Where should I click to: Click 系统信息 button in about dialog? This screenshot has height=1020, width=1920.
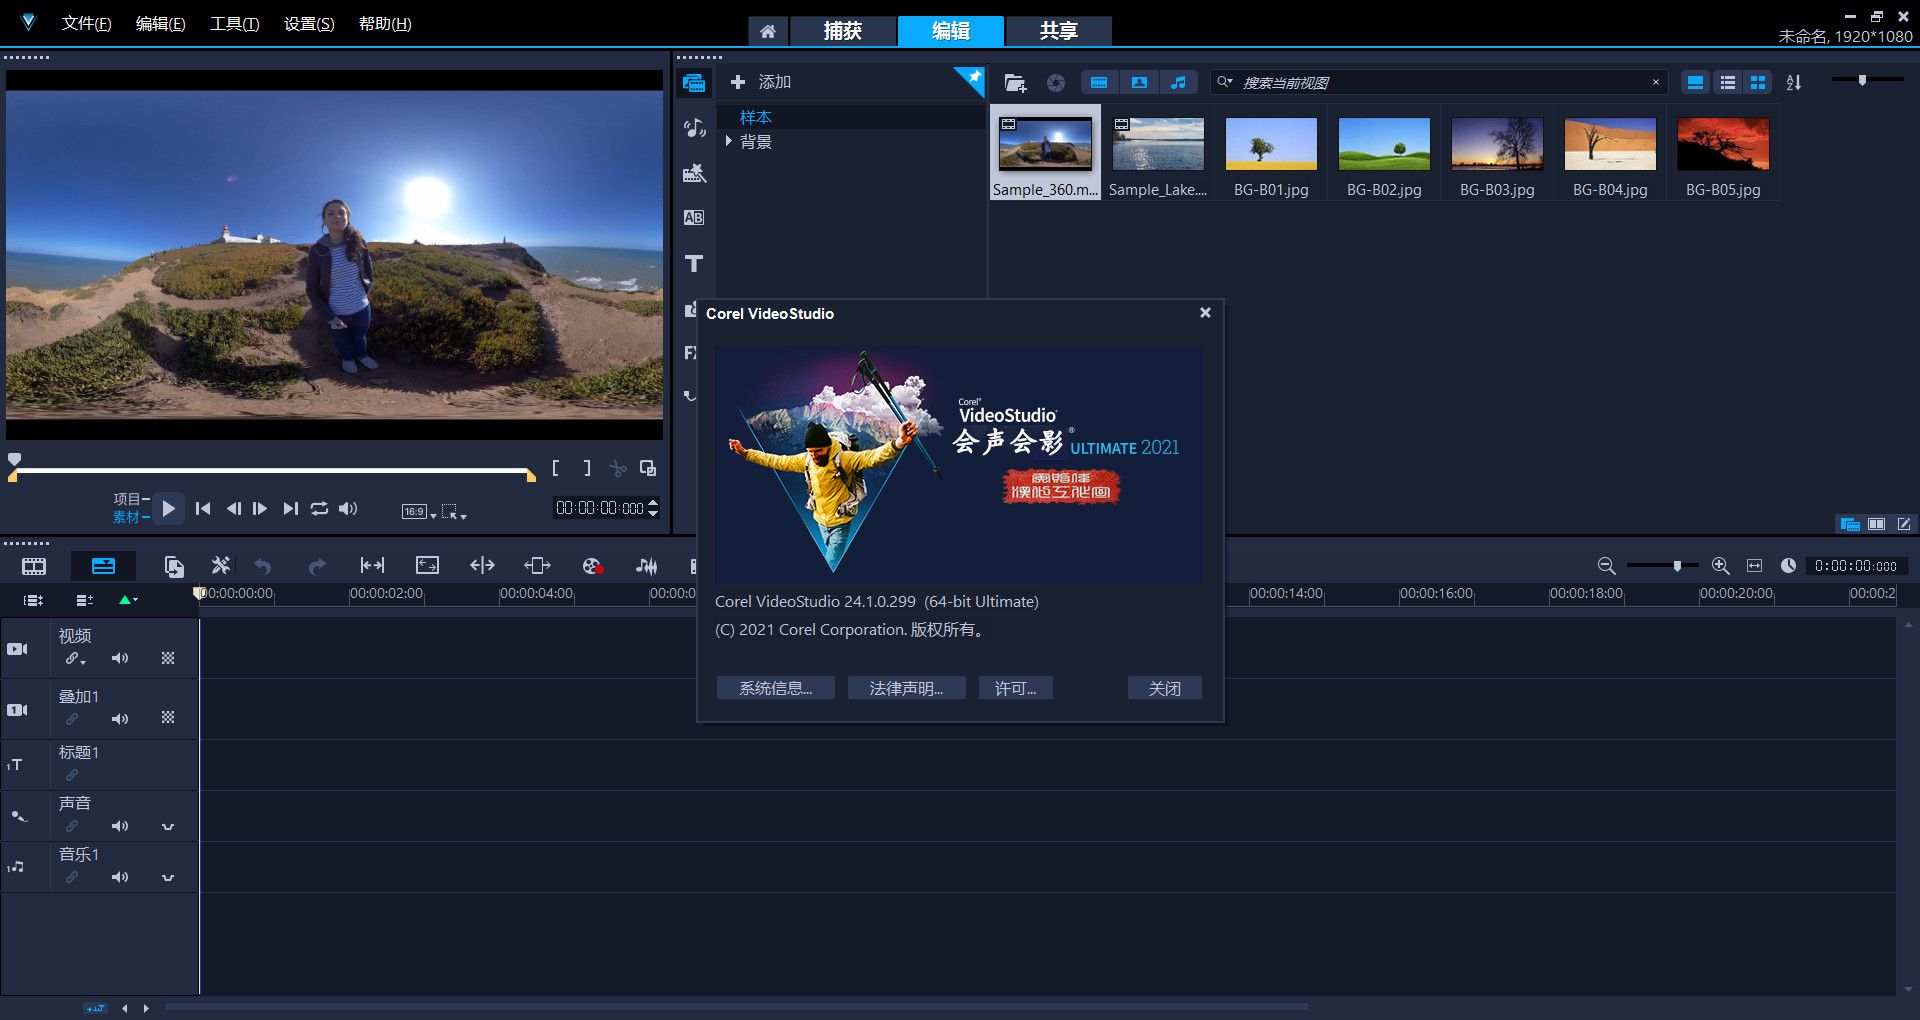pyautogui.click(x=775, y=688)
